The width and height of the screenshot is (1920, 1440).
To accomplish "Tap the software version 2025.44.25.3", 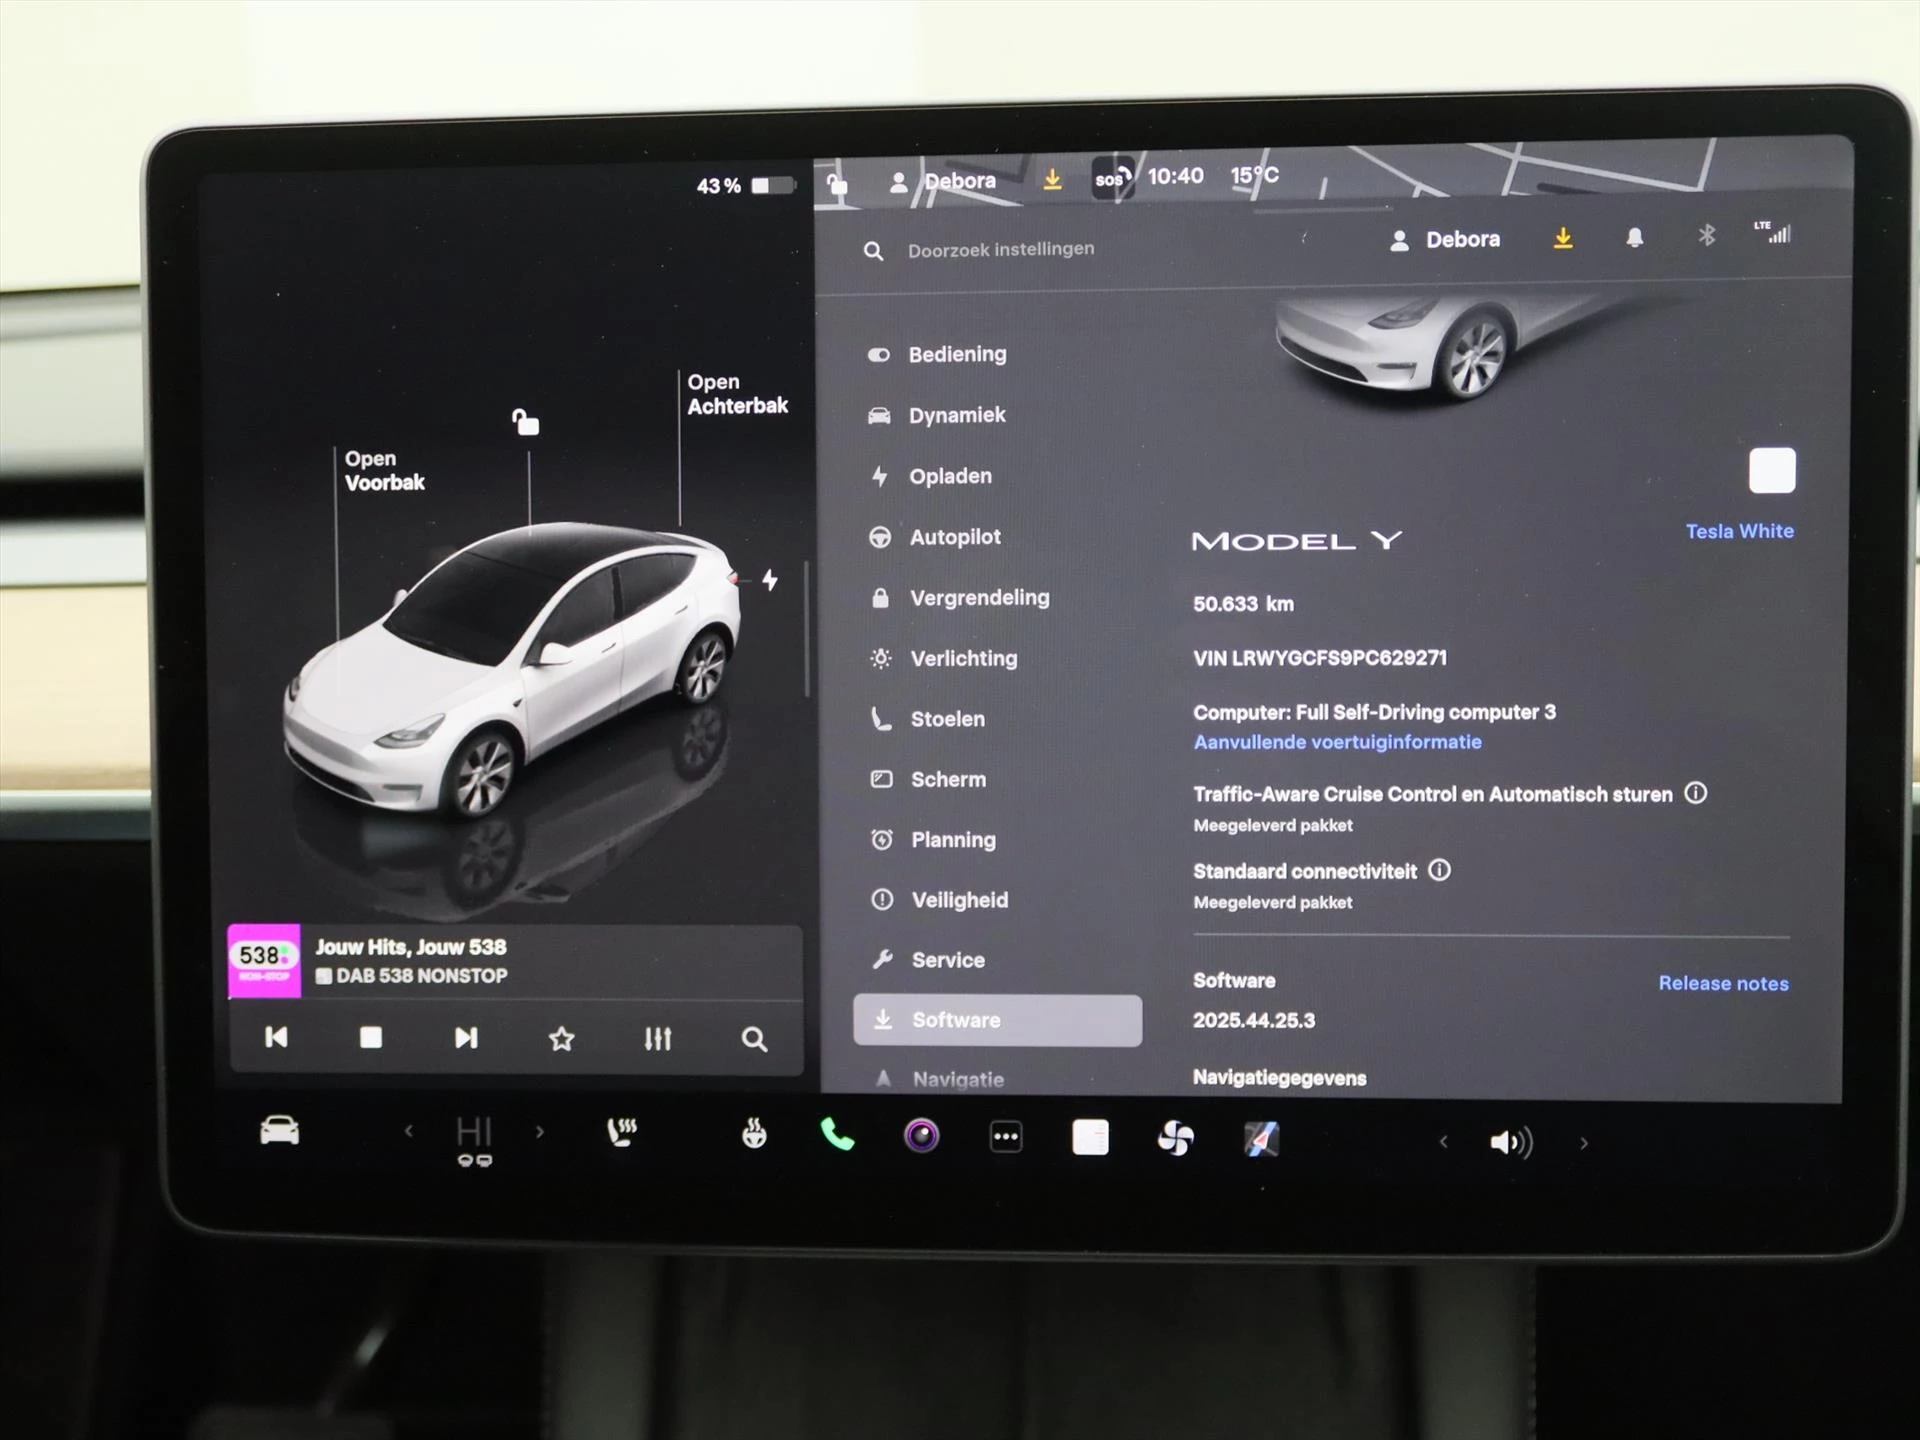I will coord(1254,1020).
